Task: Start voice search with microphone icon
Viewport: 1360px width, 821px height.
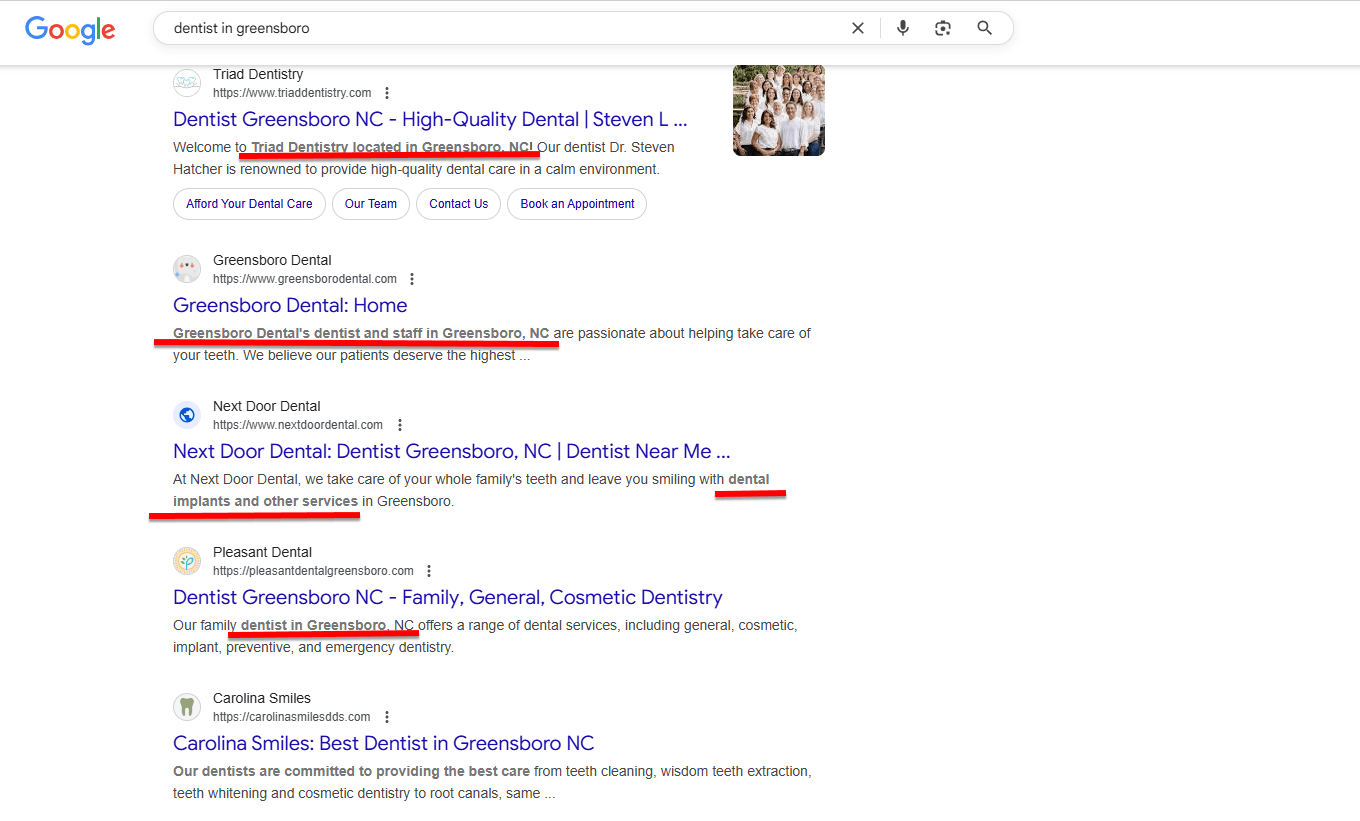Action: [x=903, y=28]
